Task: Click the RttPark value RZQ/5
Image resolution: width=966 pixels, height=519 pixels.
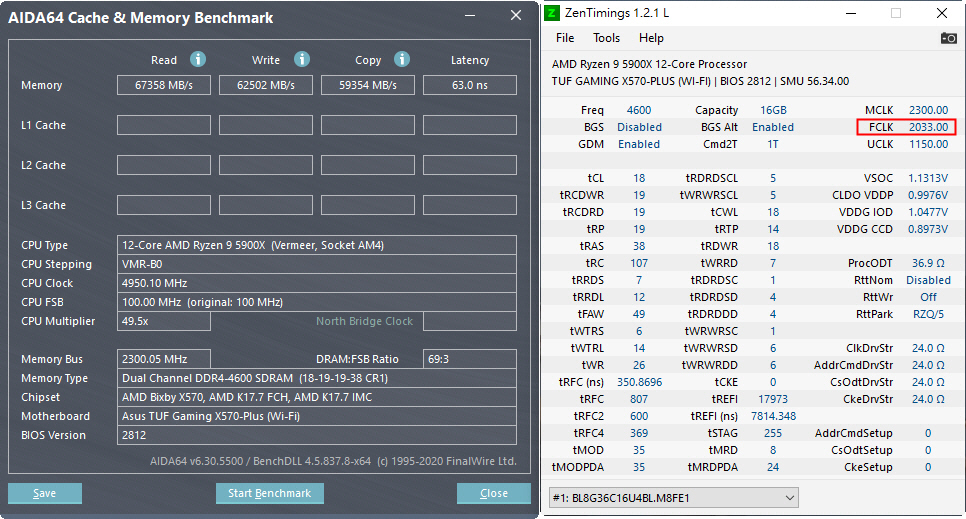Action: 928,314
